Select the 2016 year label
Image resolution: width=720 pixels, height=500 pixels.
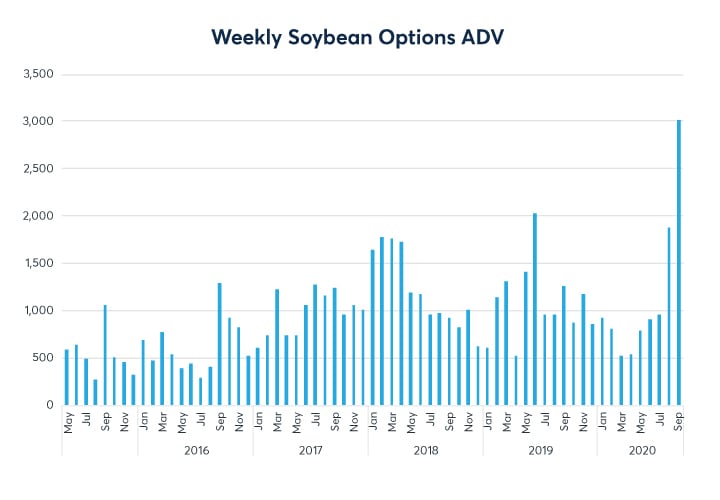[196, 450]
